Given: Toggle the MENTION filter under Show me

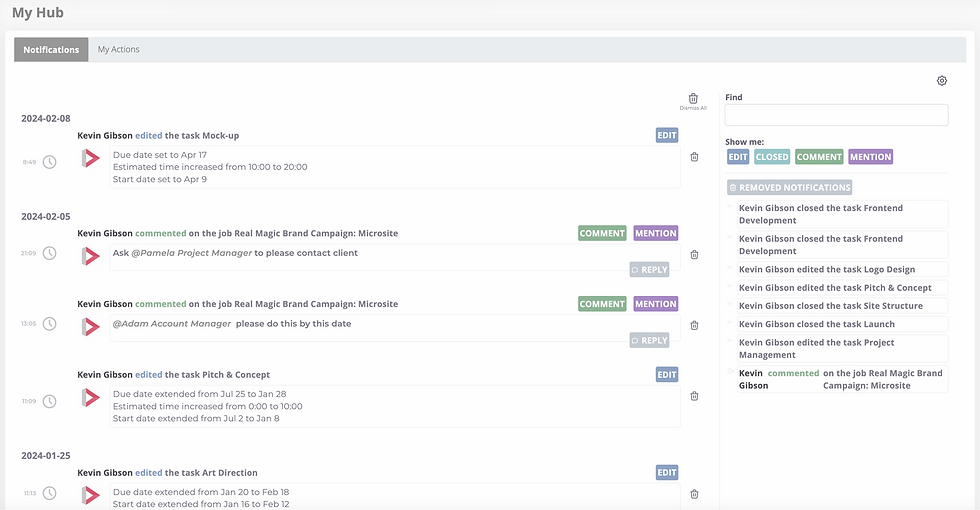Looking at the screenshot, I should (870, 157).
